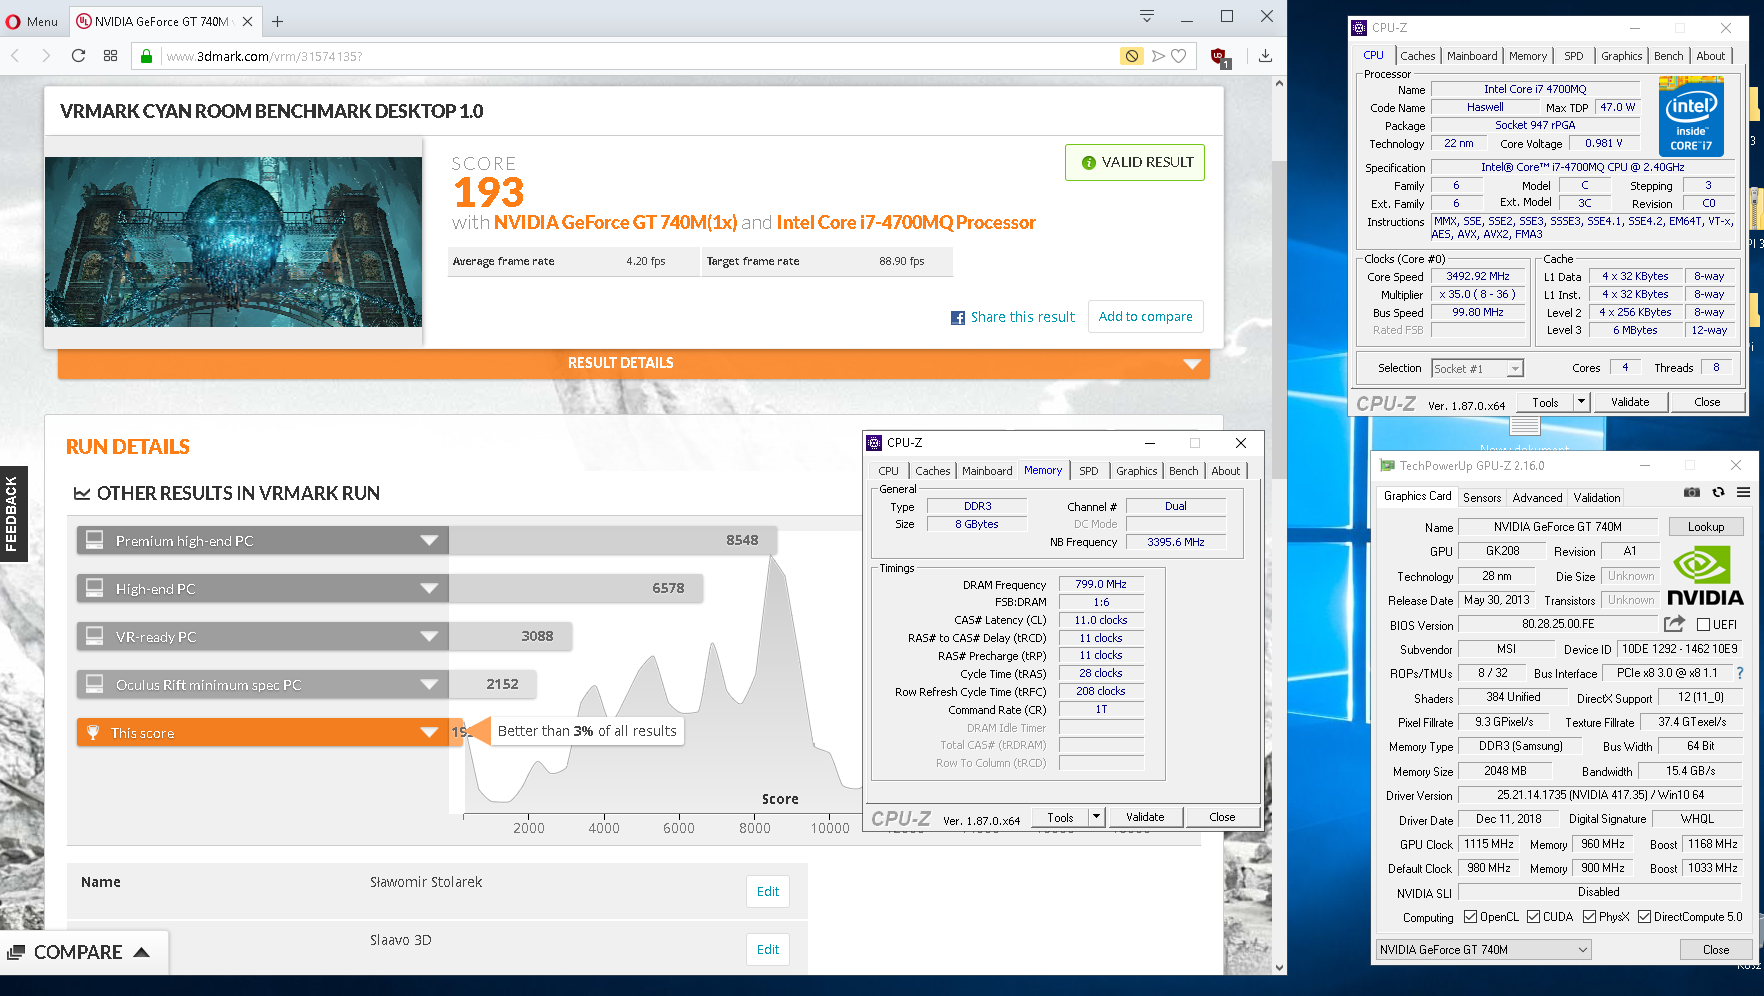Expand the COMPARE panel at page bottom
This screenshot has height=996, width=1764.
[x=84, y=952]
